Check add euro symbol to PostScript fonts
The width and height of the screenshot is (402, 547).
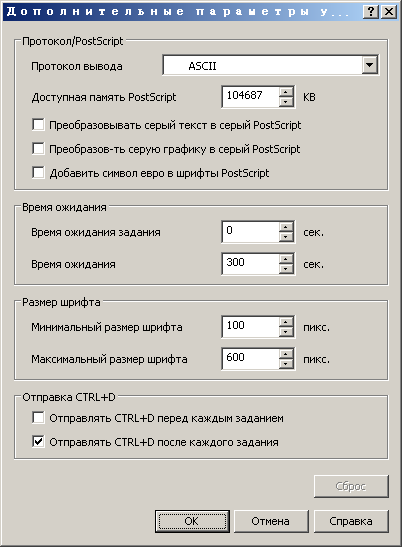(38, 172)
